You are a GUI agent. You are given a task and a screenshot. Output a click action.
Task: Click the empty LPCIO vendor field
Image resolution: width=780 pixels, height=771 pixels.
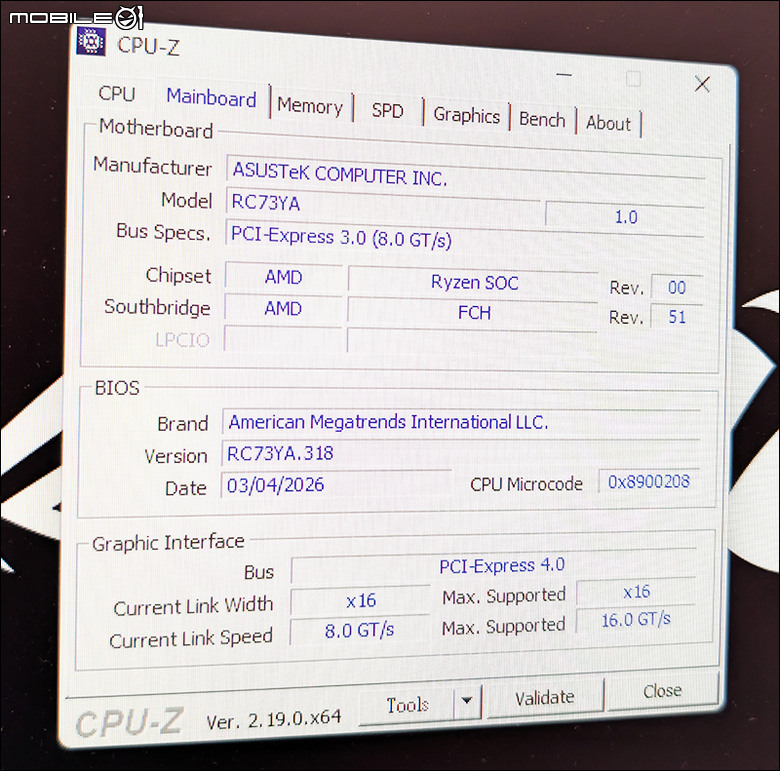coord(283,339)
